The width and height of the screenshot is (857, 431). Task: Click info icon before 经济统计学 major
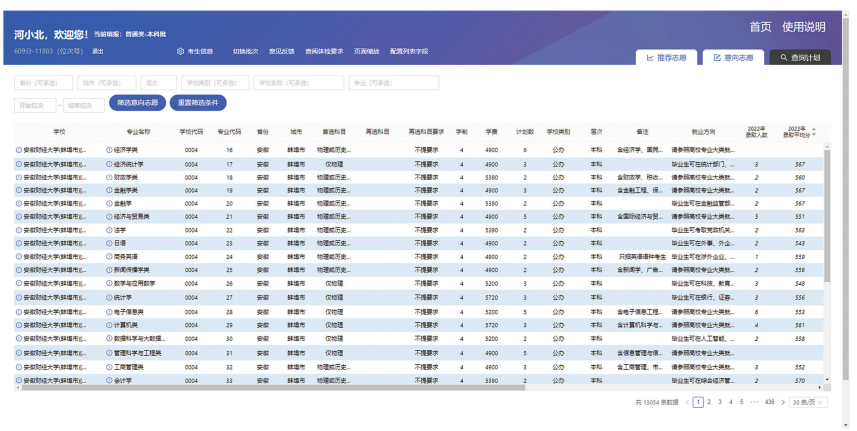coord(109,164)
